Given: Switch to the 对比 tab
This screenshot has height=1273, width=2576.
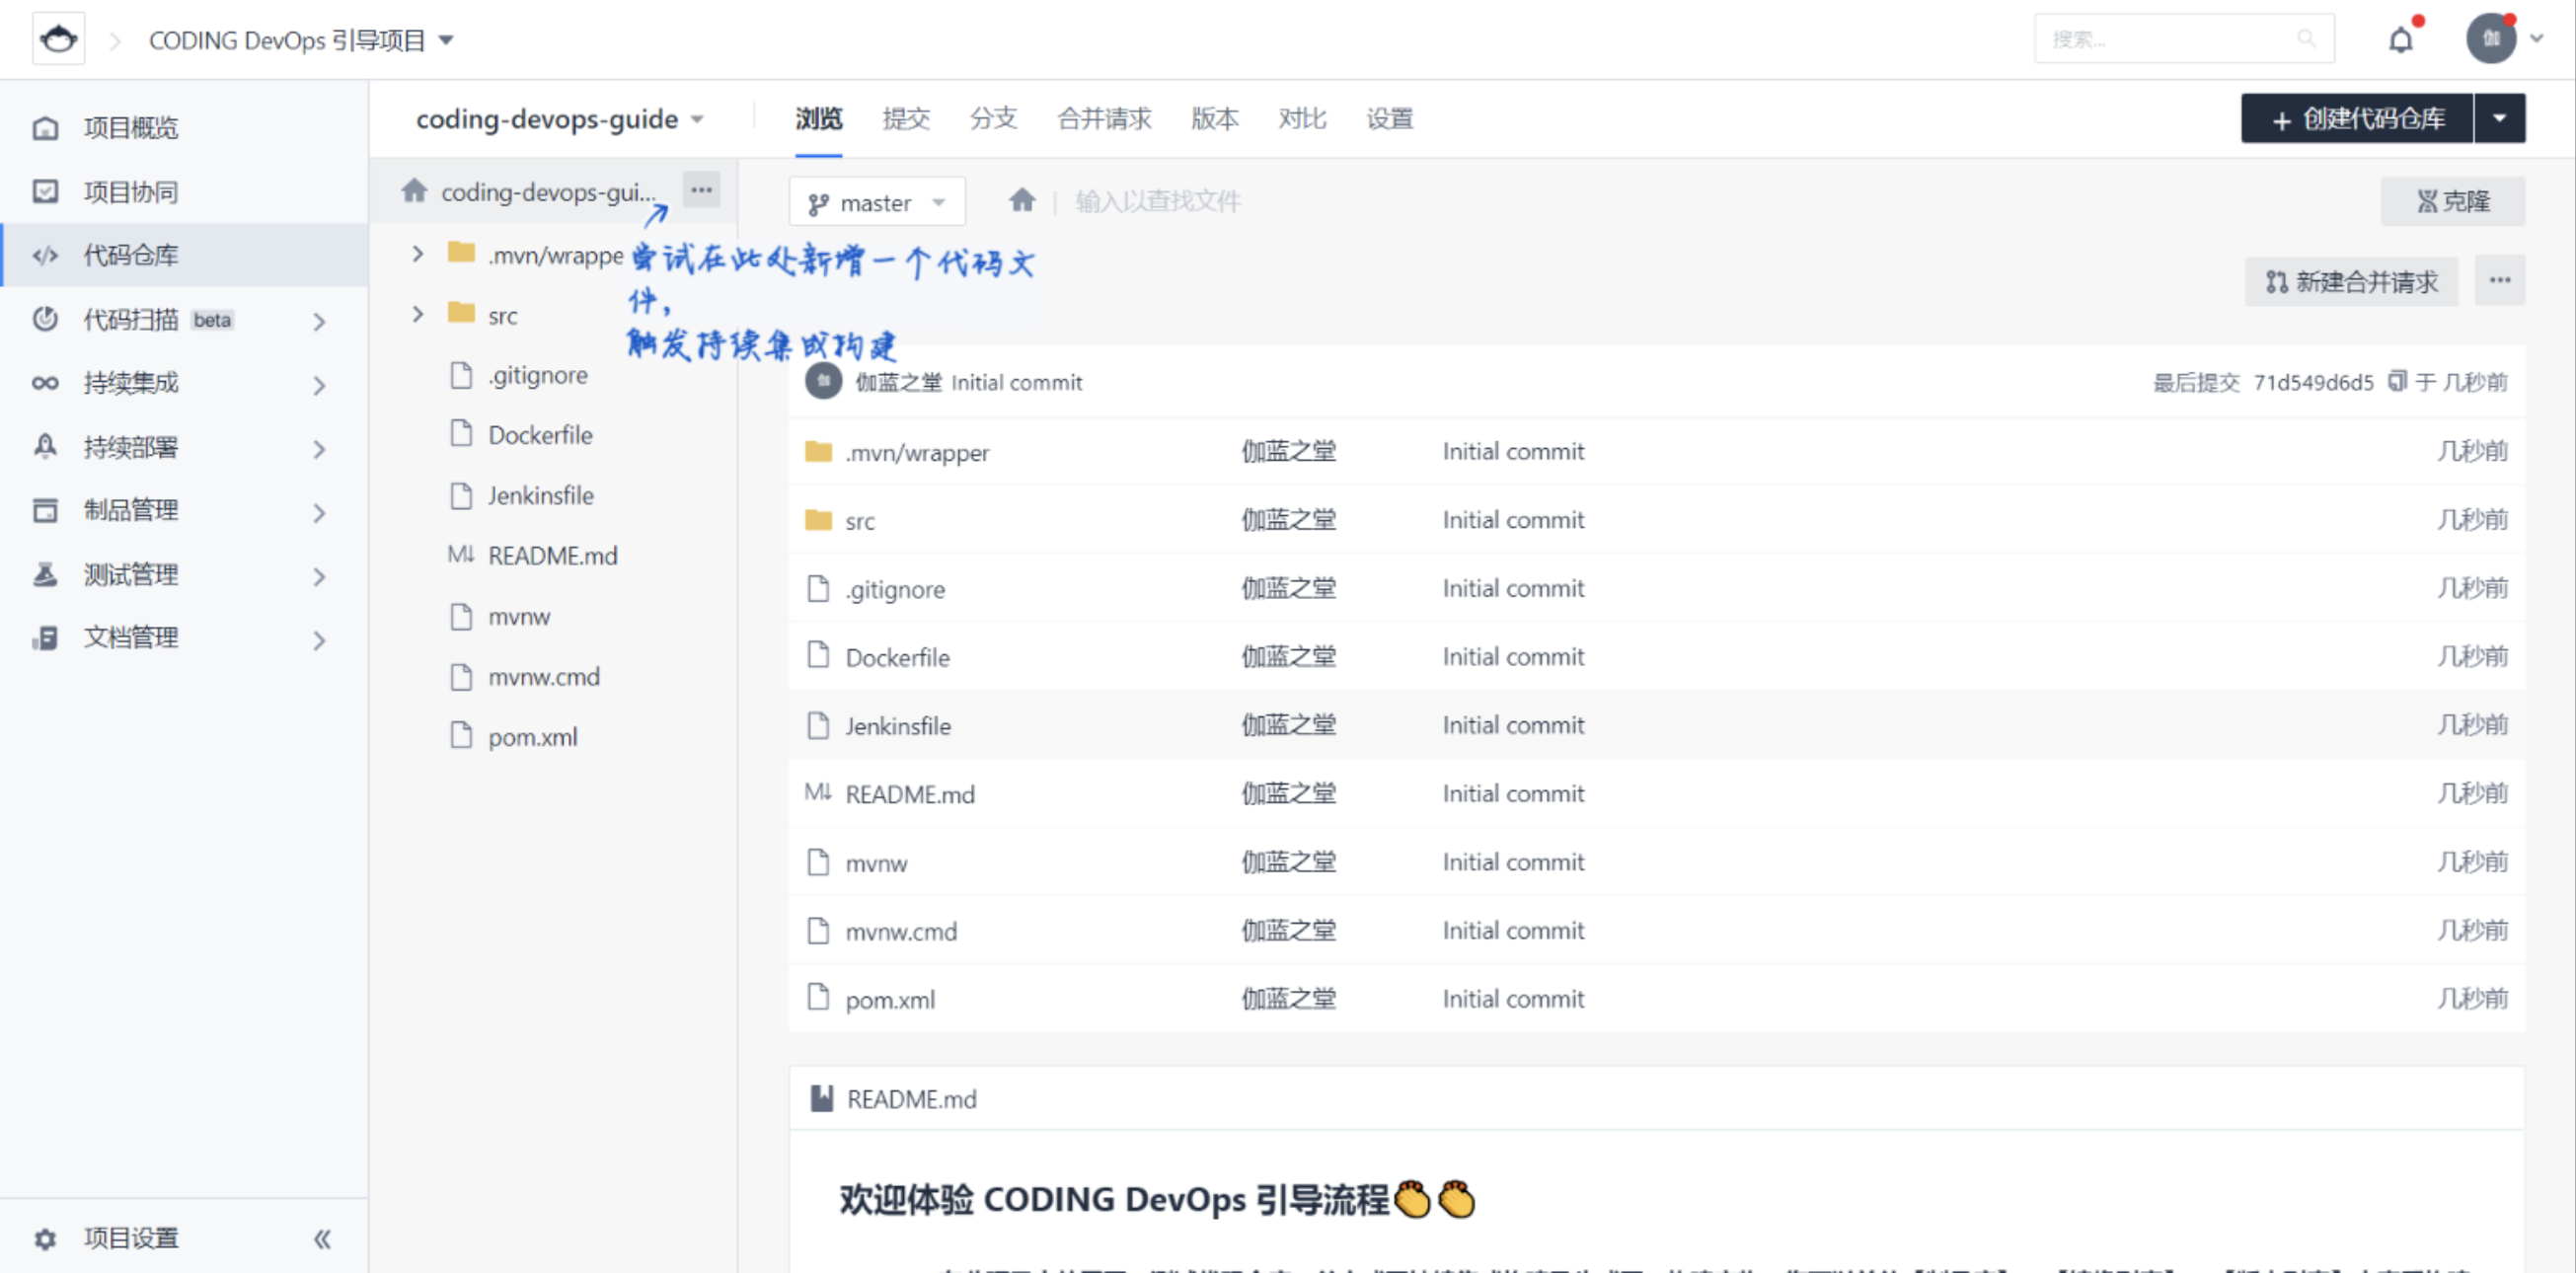Looking at the screenshot, I should (x=1301, y=119).
